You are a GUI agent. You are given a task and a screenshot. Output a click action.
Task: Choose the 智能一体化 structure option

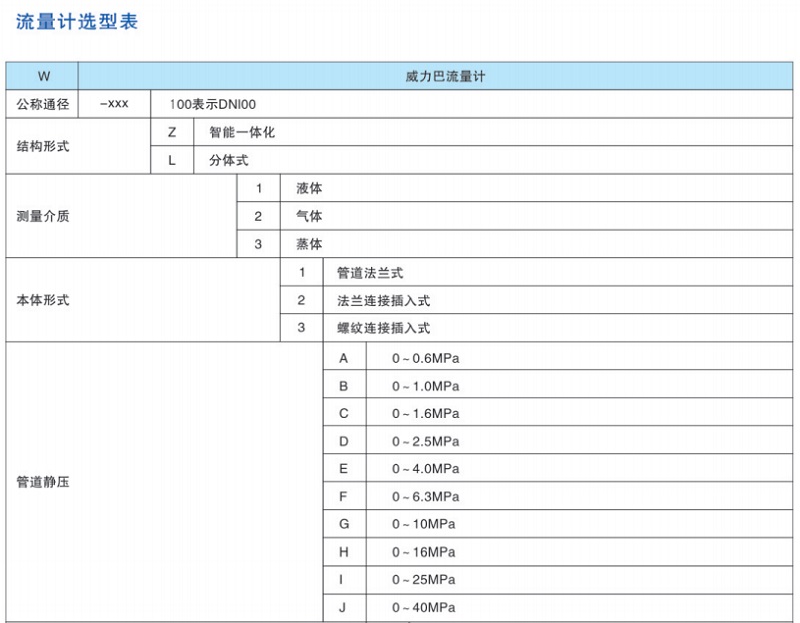(x=242, y=132)
